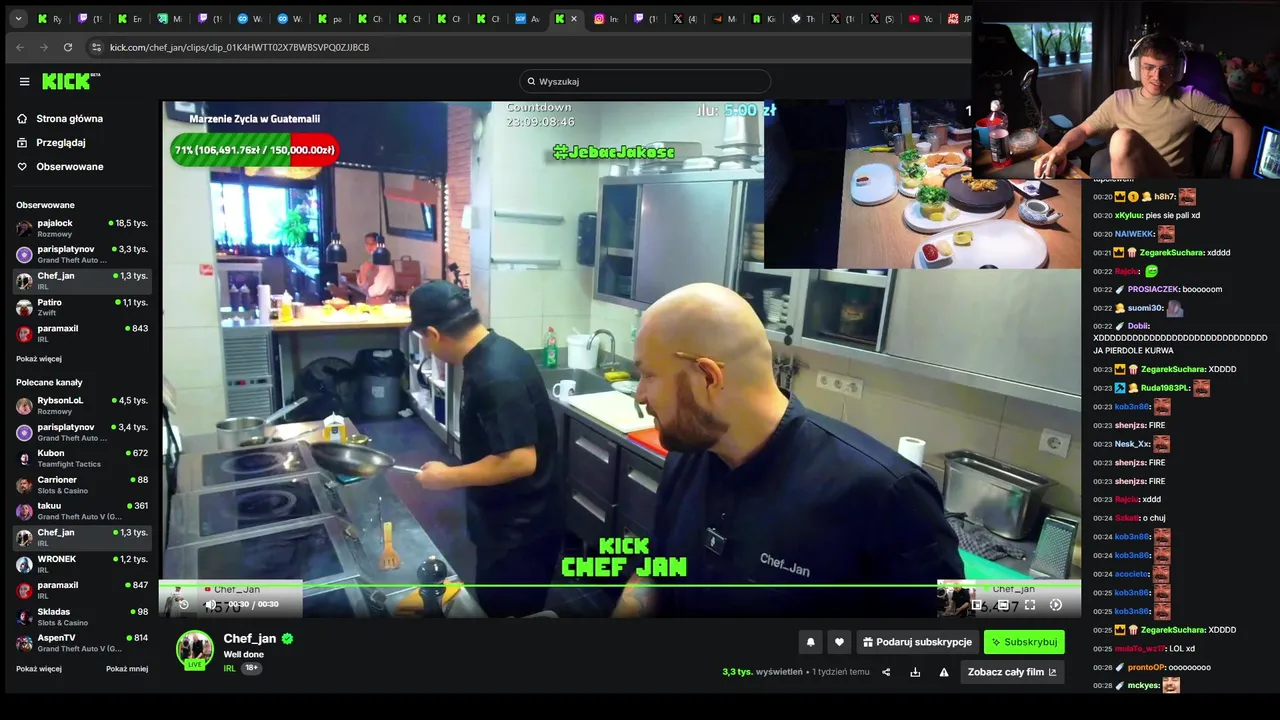Screen dimensions: 1280x720
Task: Click the Chef_jan live avatar below the video
Action: point(195,650)
